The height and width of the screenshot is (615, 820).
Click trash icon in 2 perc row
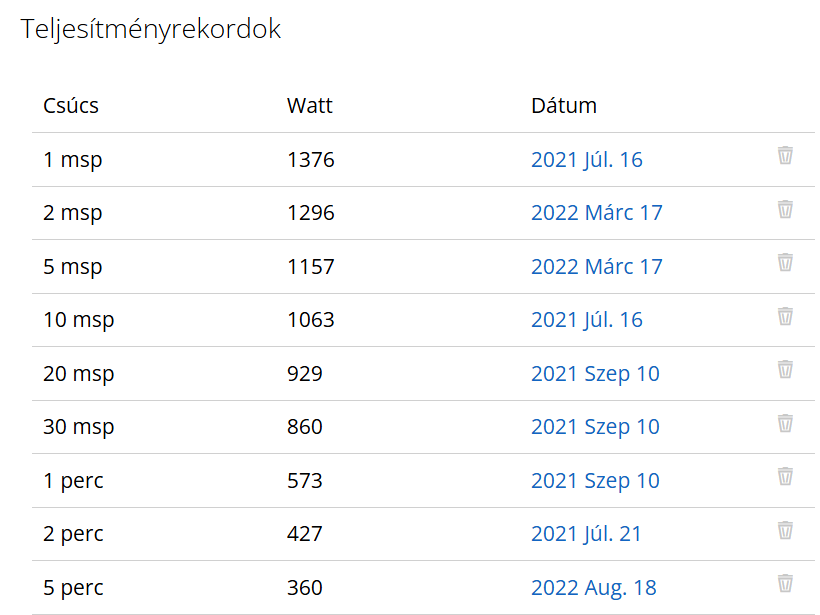(785, 530)
